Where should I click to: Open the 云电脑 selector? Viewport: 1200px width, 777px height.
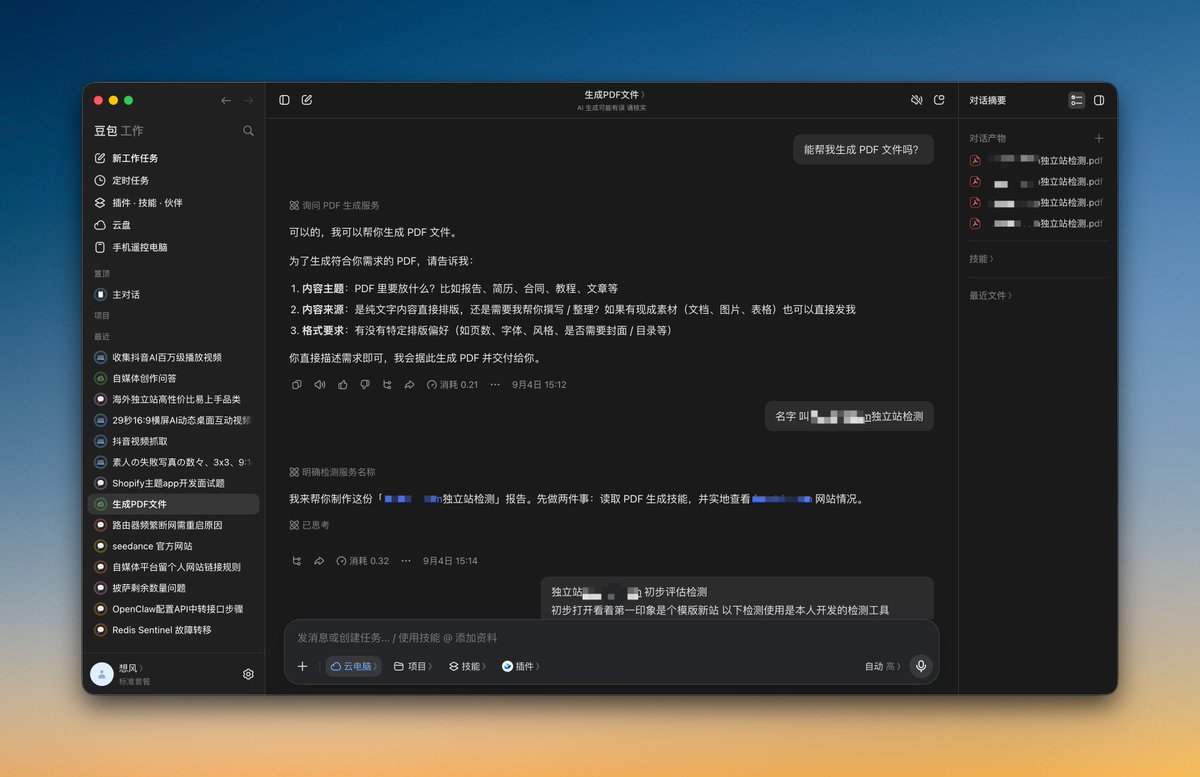click(353, 666)
